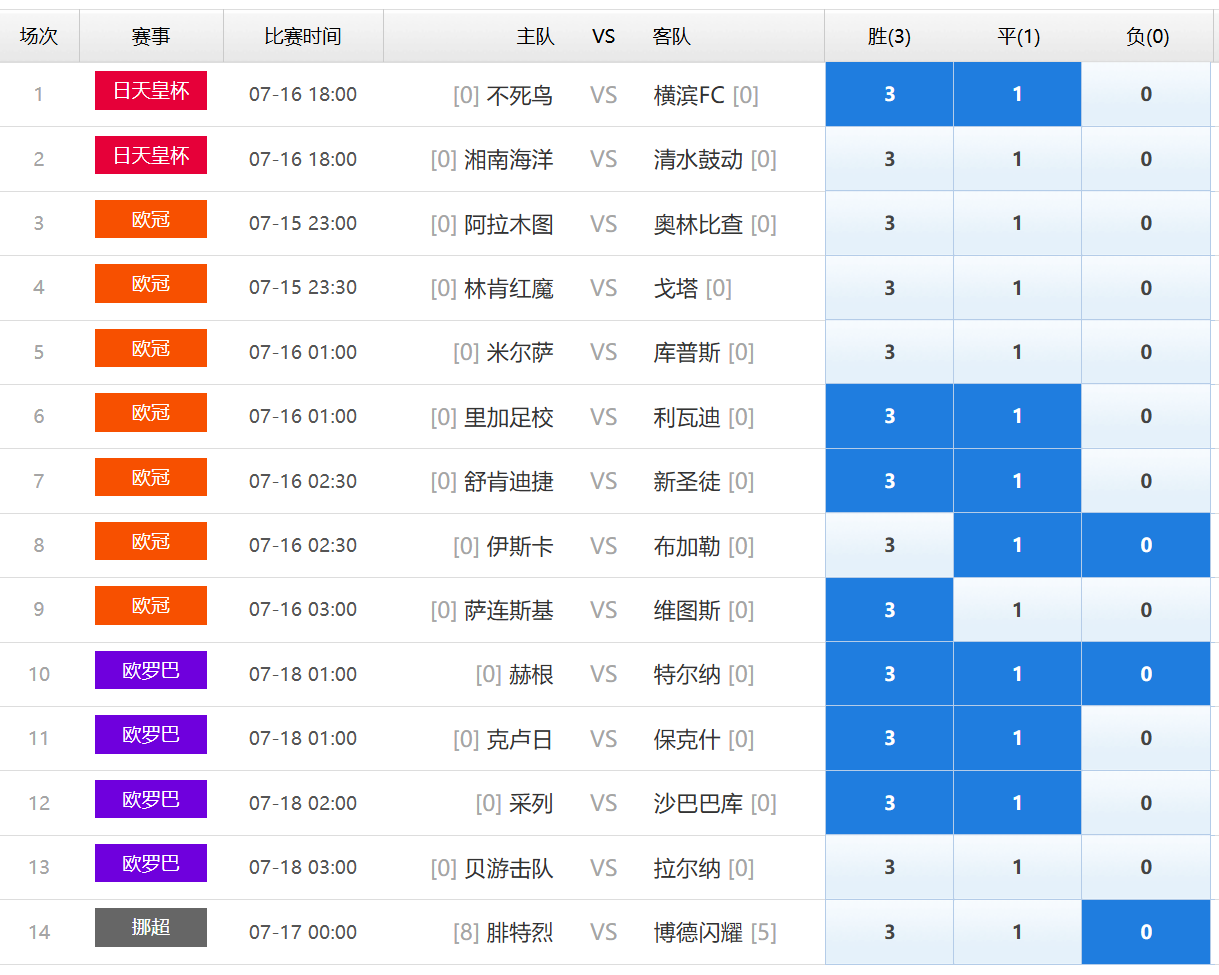Click 日天皇杯 league tag in row 2
The width and height of the screenshot is (1219, 975).
[151, 155]
